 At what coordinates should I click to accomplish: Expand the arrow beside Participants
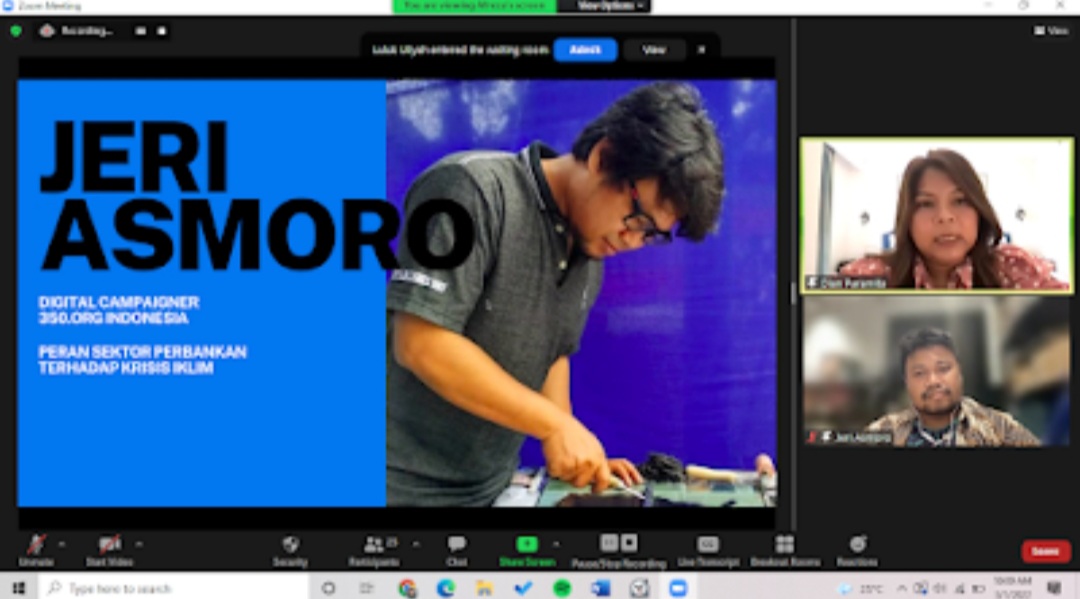click(416, 545)
